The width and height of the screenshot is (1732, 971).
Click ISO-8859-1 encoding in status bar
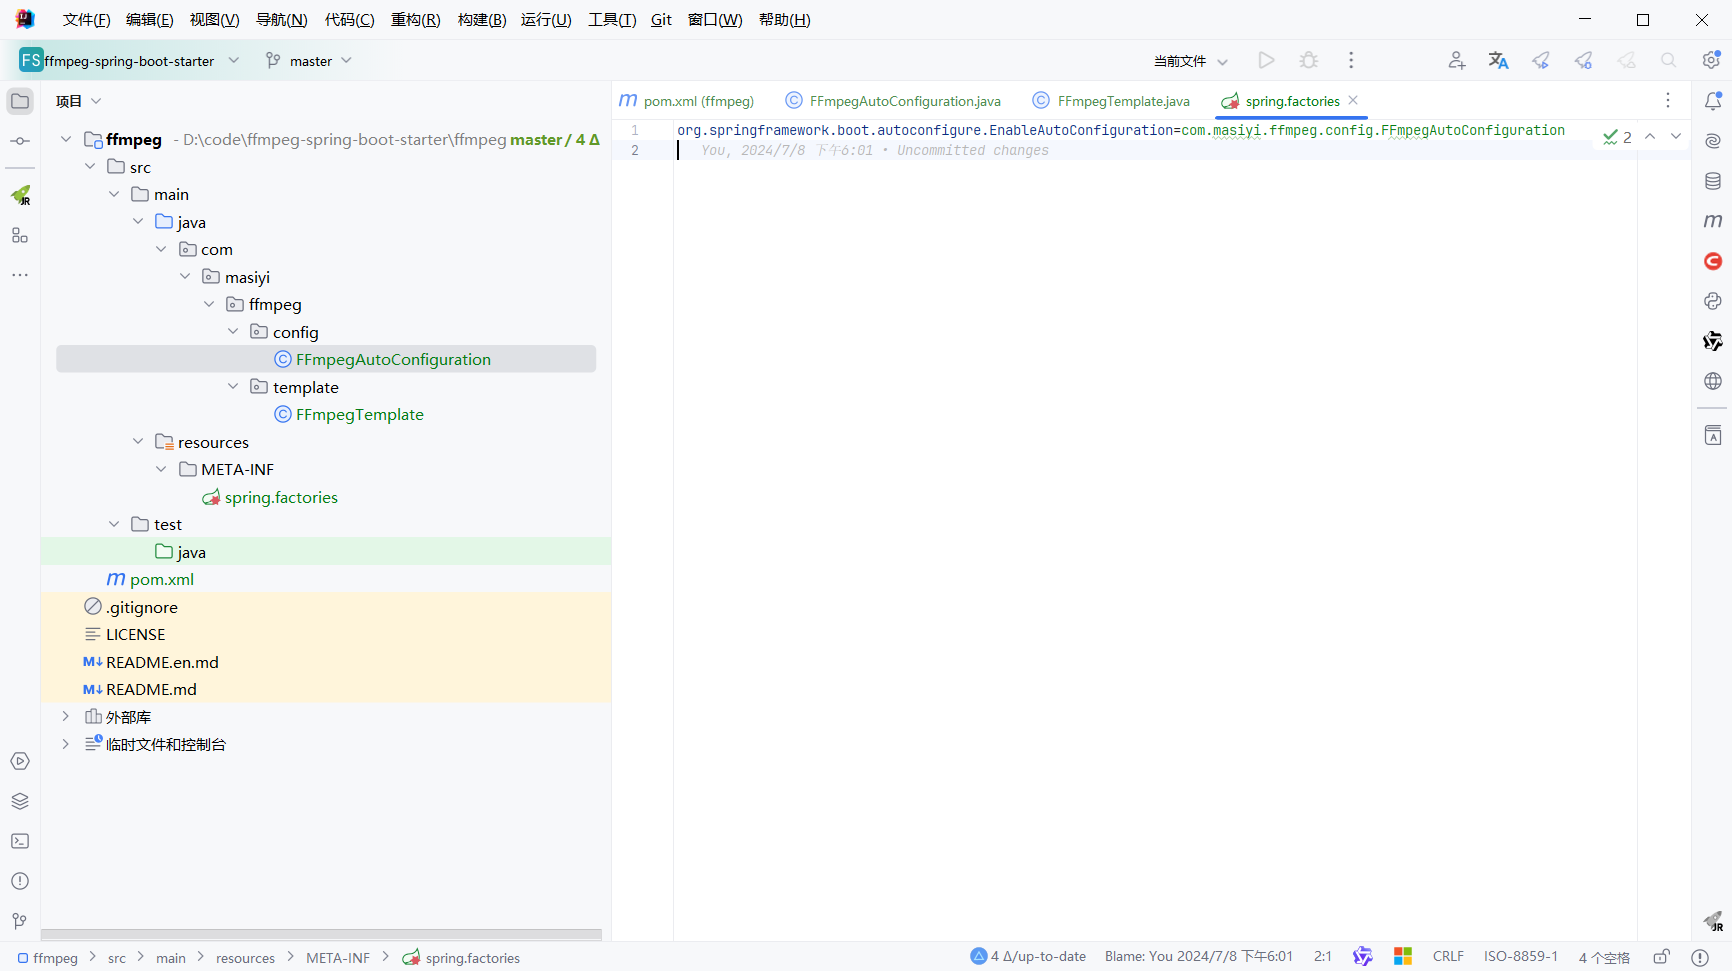tap(1521, 957)
